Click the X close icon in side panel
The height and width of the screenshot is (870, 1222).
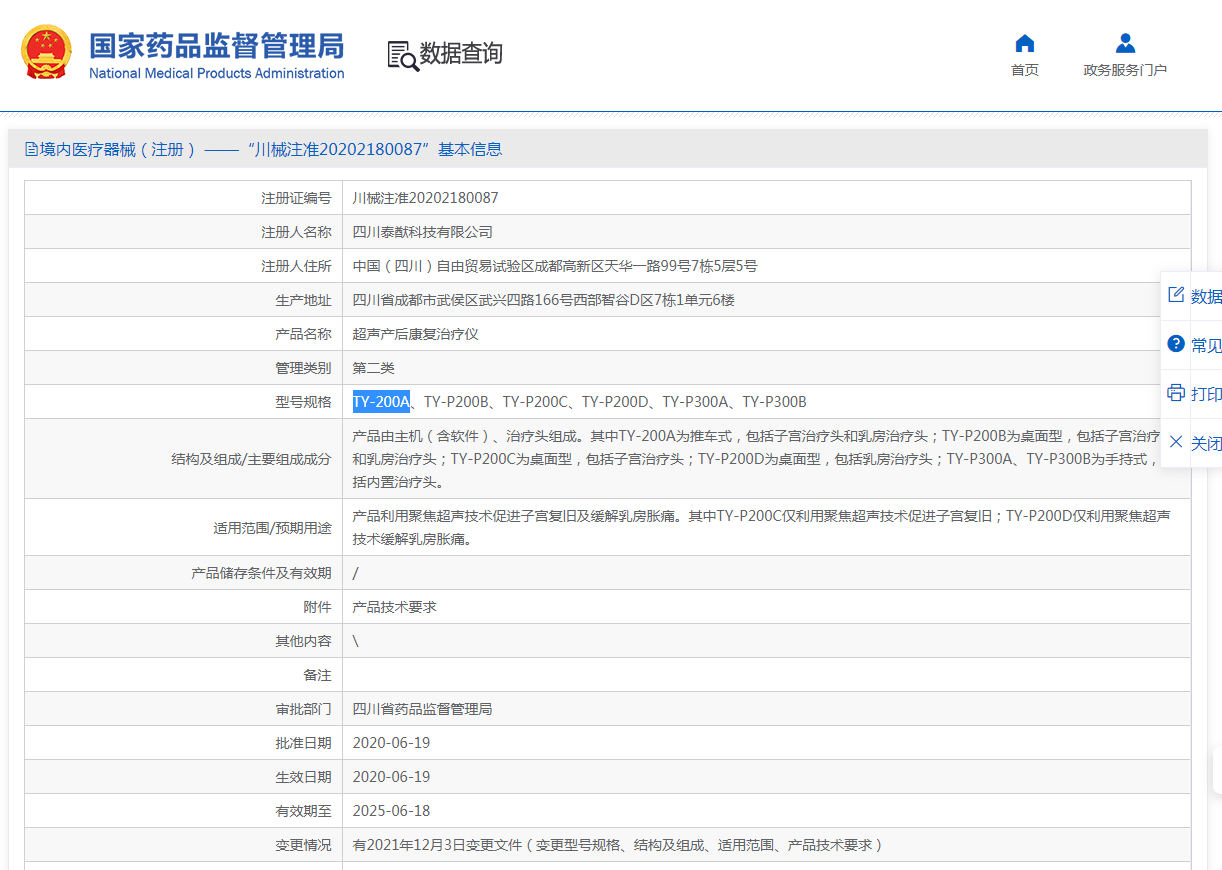pos(1176,442)
